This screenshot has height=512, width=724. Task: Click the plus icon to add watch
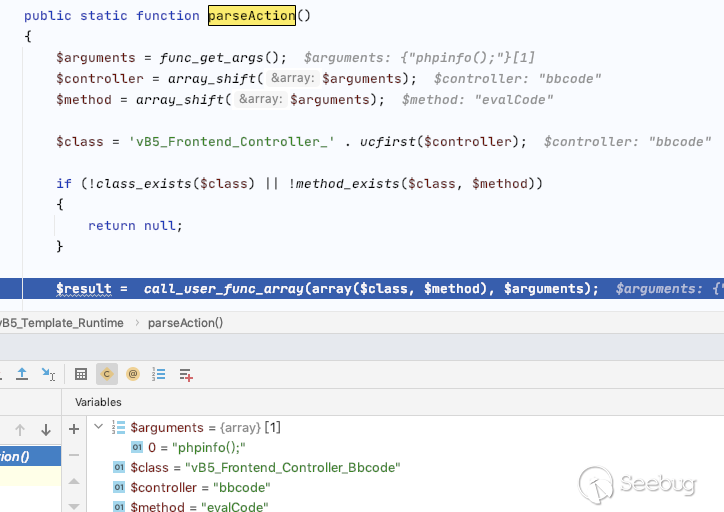coord(74,429)
